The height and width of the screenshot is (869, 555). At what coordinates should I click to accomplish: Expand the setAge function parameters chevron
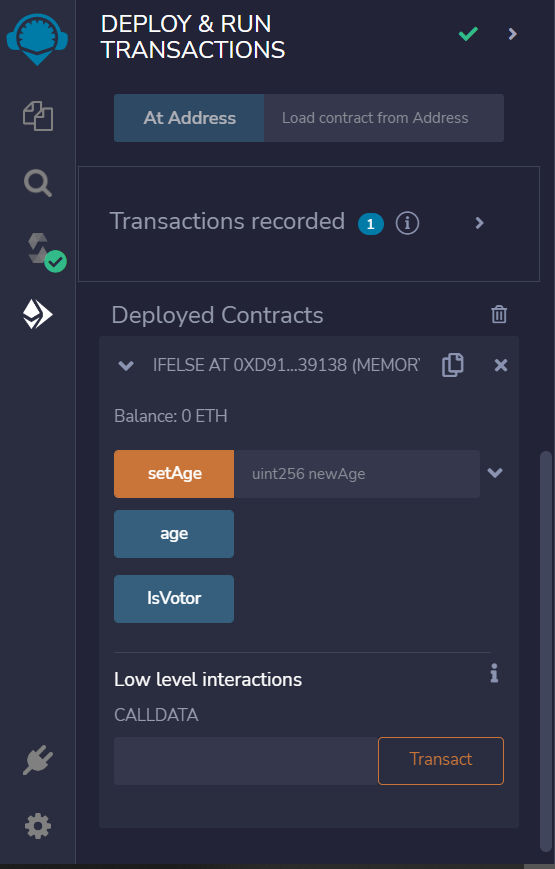point(495,473)
